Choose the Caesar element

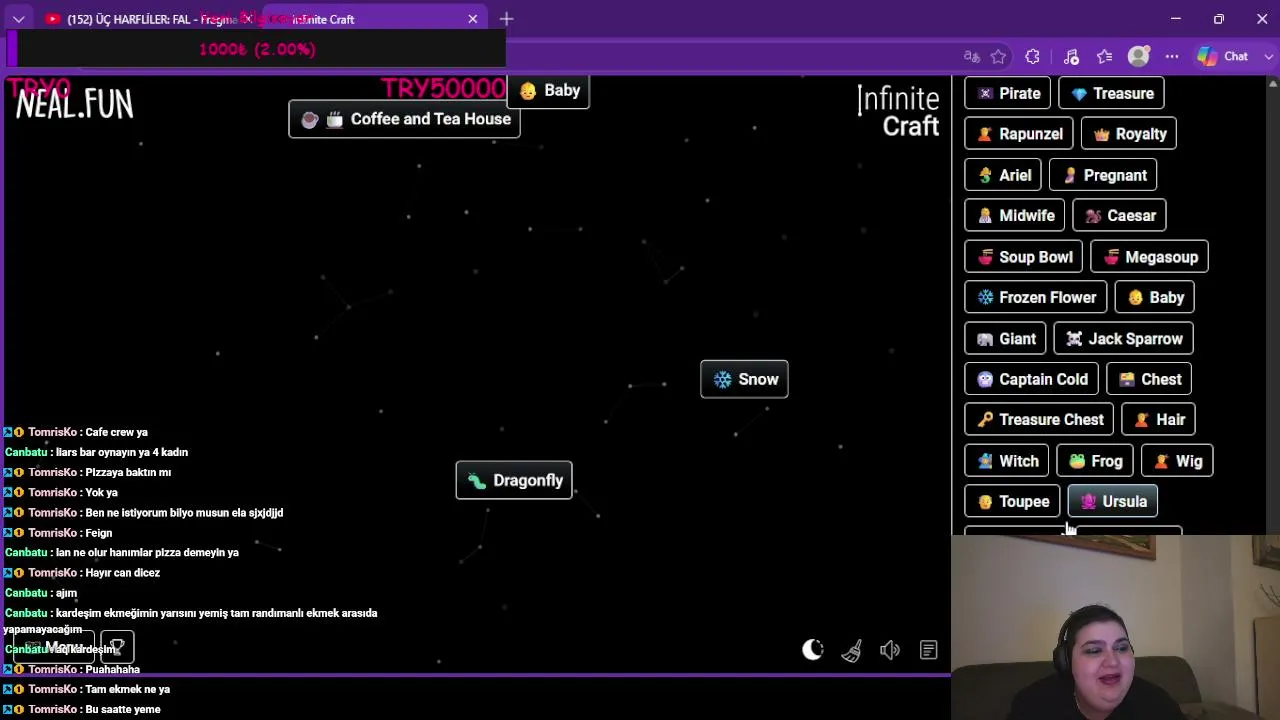[x=1119, y=216]
